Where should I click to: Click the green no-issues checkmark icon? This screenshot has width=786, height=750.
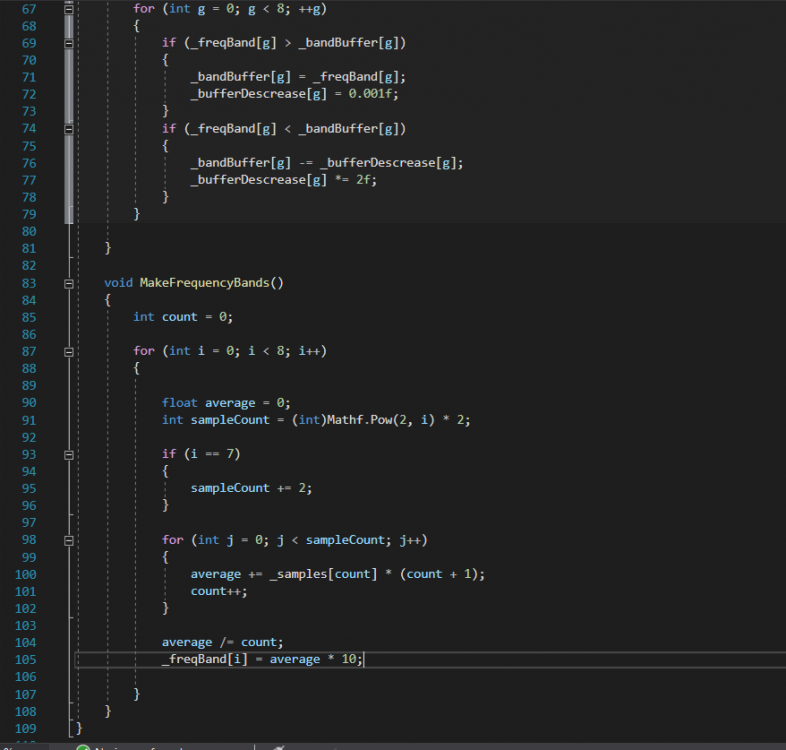(83, 746)
